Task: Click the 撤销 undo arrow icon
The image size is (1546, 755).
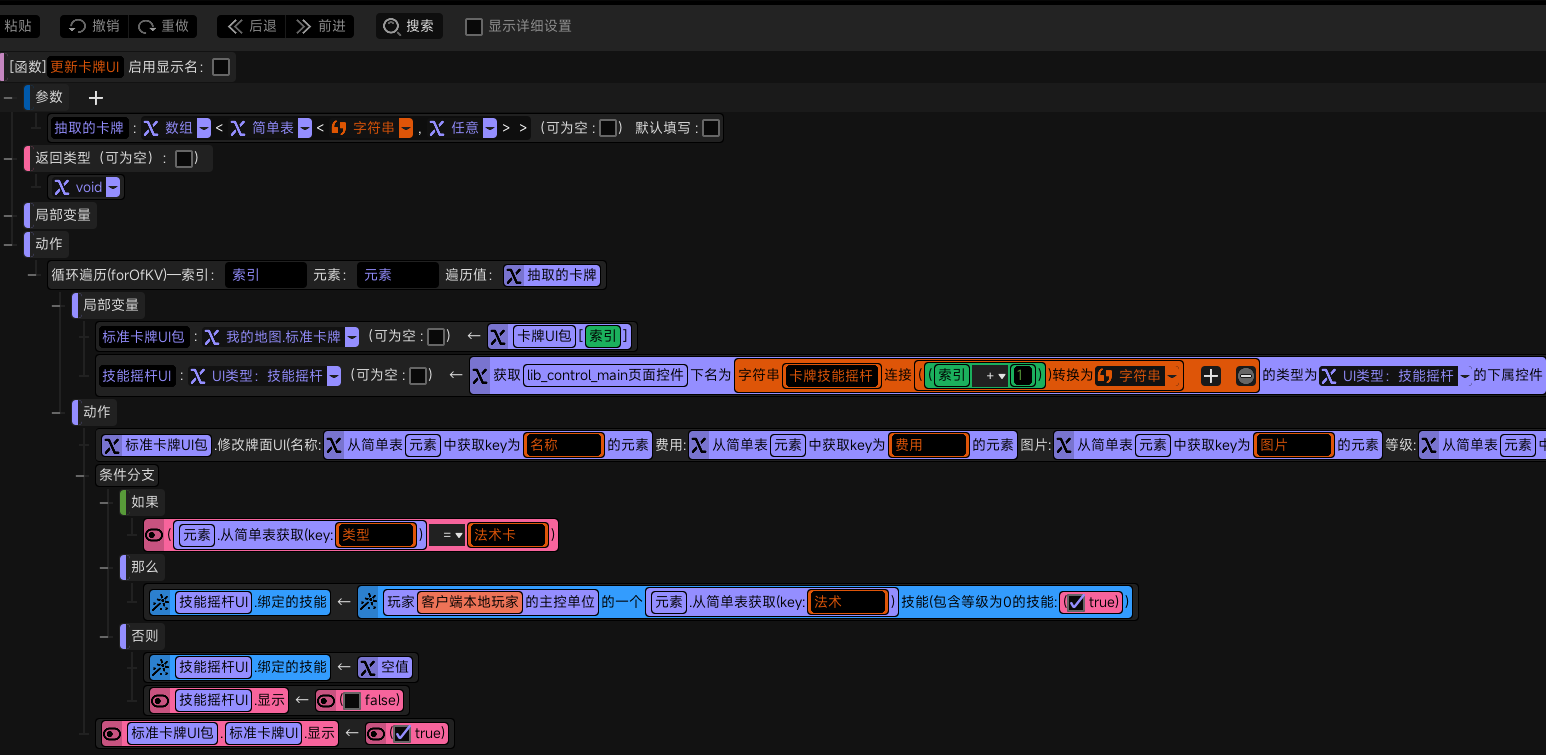Action: point(77,26)
